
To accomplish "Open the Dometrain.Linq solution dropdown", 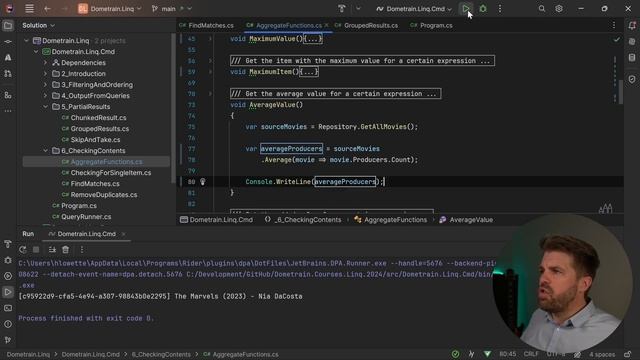I will pos(110,9).
